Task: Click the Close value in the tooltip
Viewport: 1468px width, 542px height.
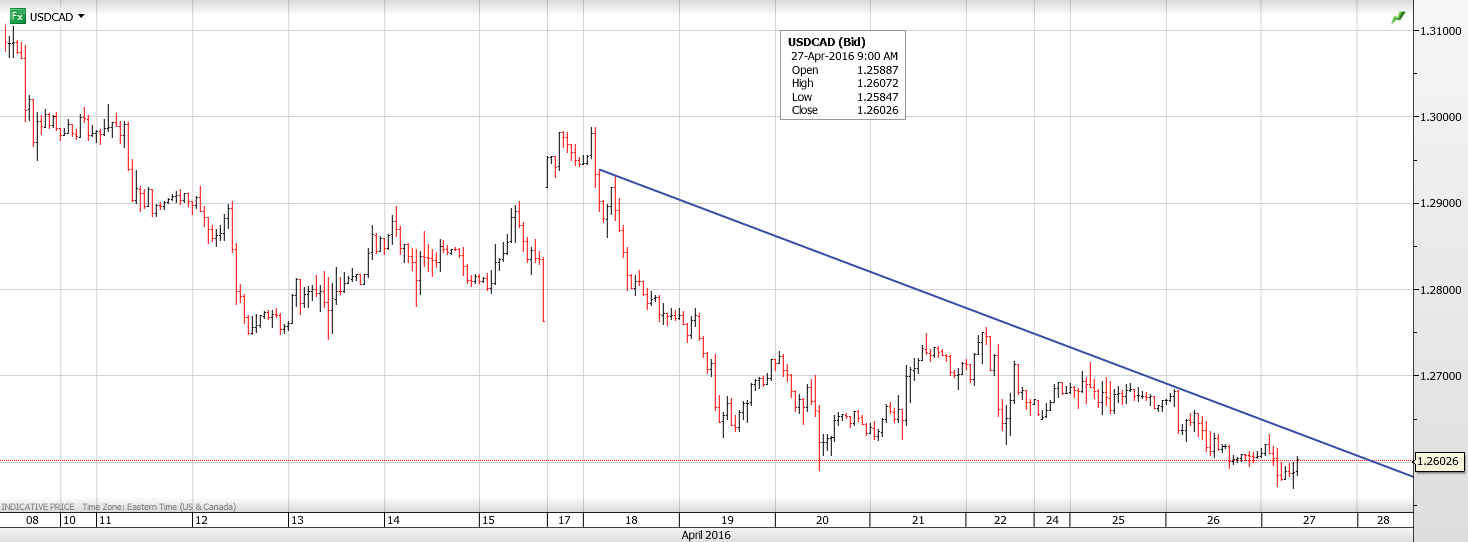Action: tap(877, 110)
